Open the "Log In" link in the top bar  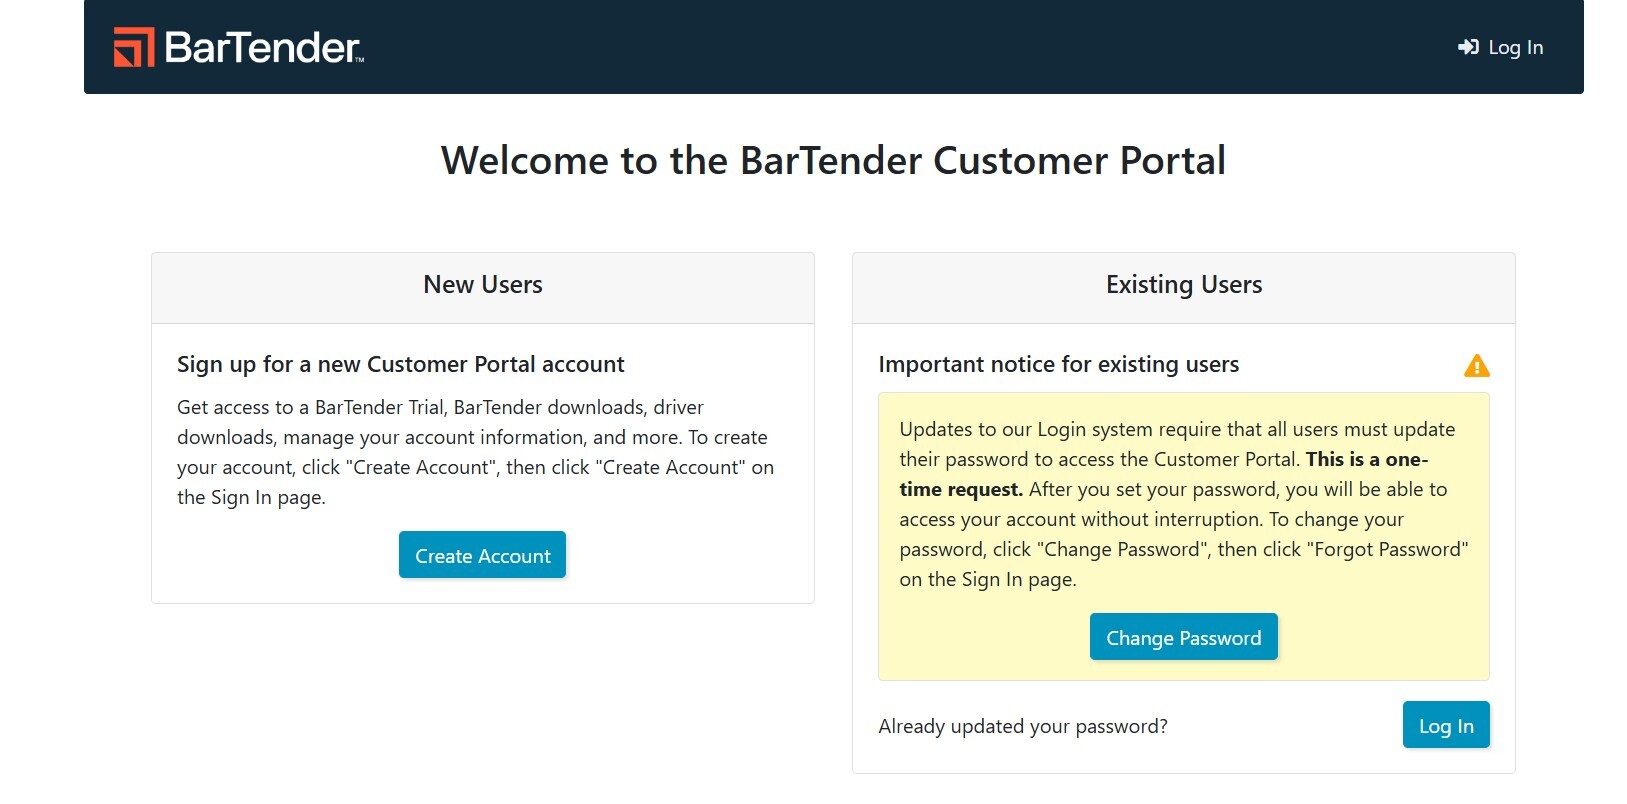pyautogui.click(x=1515, y=47)
